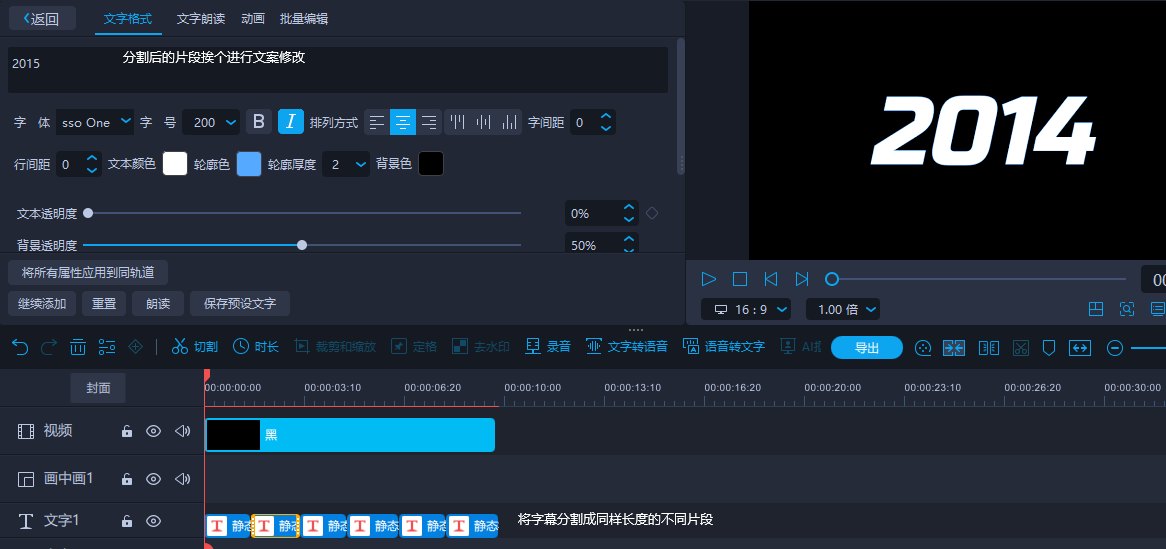
Task: Mute the 视频 track audio
Action: [x=182, y=431]
